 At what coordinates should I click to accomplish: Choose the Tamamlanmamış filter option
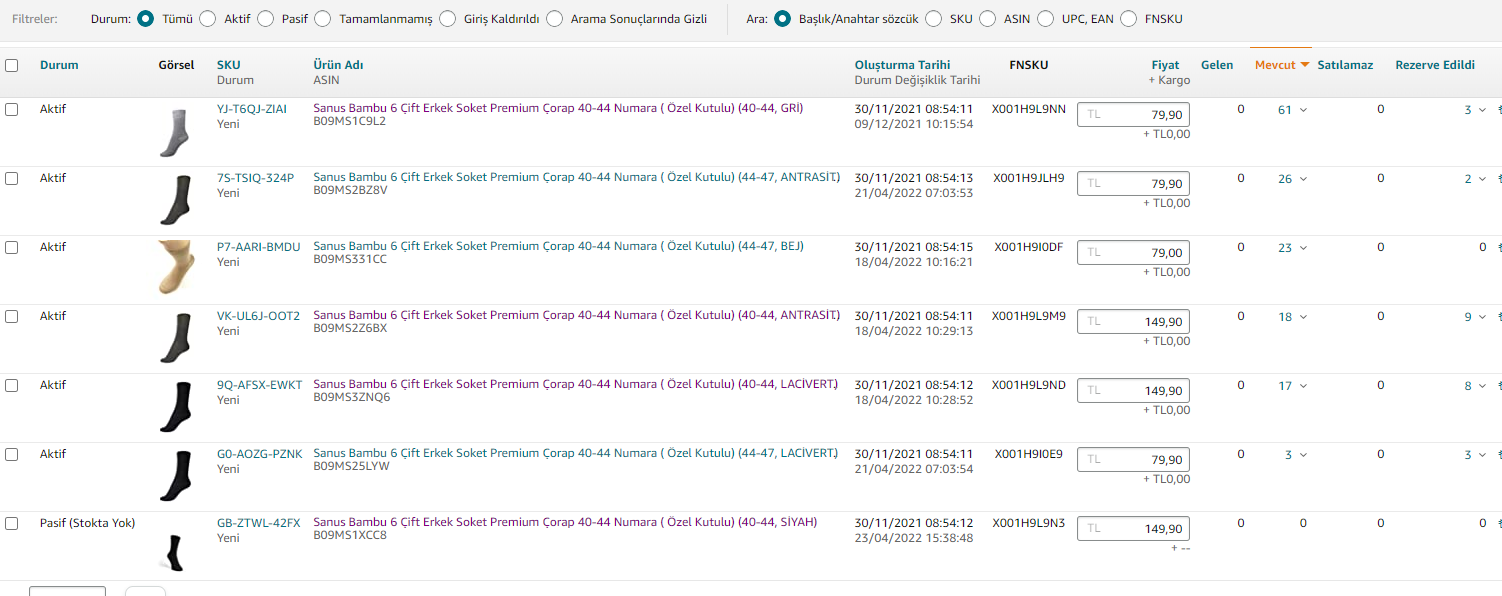pos(323,18)
